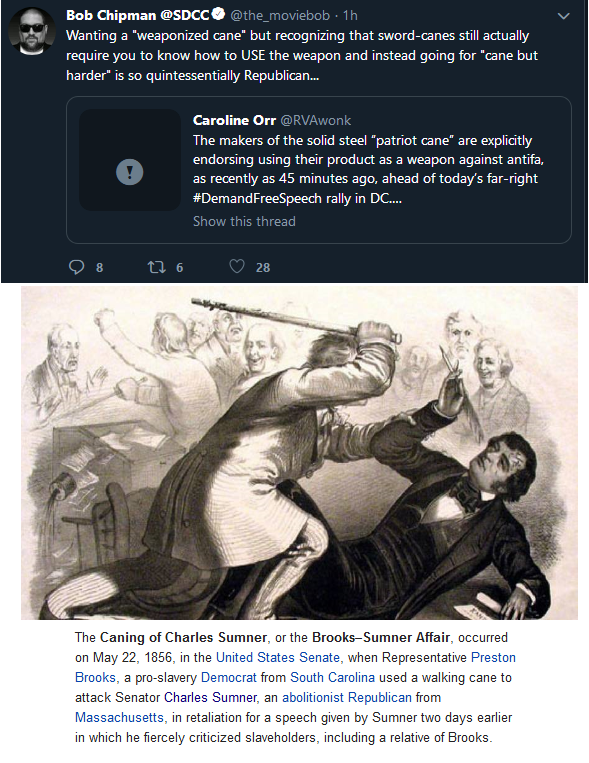Open the Massachusetts link

pos(119,717)
